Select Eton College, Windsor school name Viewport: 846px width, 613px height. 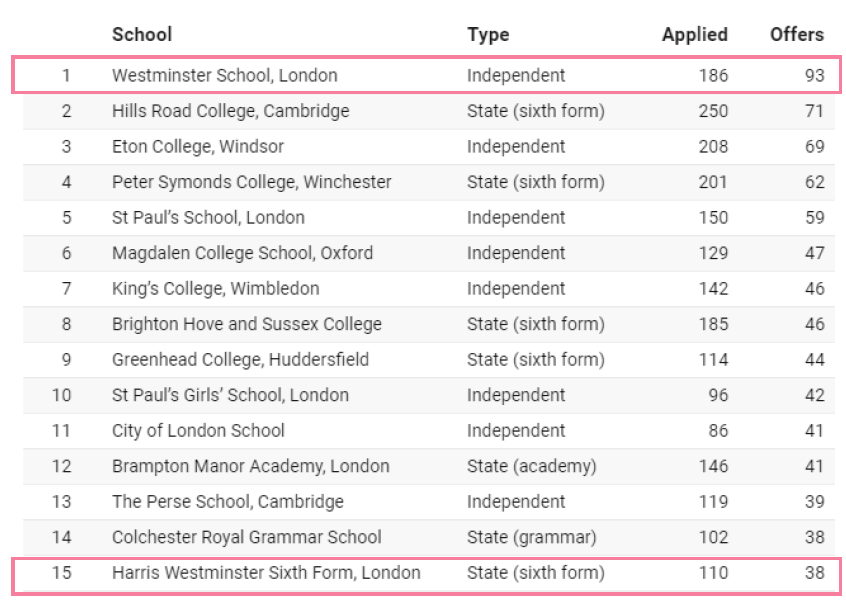tap(198, 146)
